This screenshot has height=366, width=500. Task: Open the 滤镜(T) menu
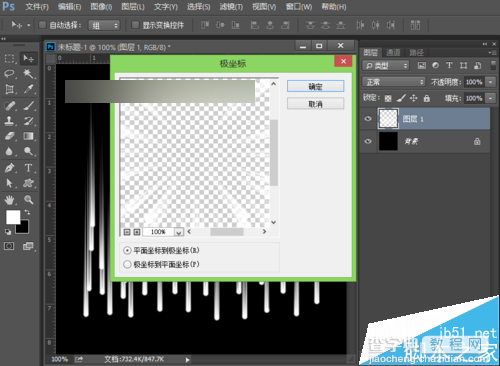(231, 7)
